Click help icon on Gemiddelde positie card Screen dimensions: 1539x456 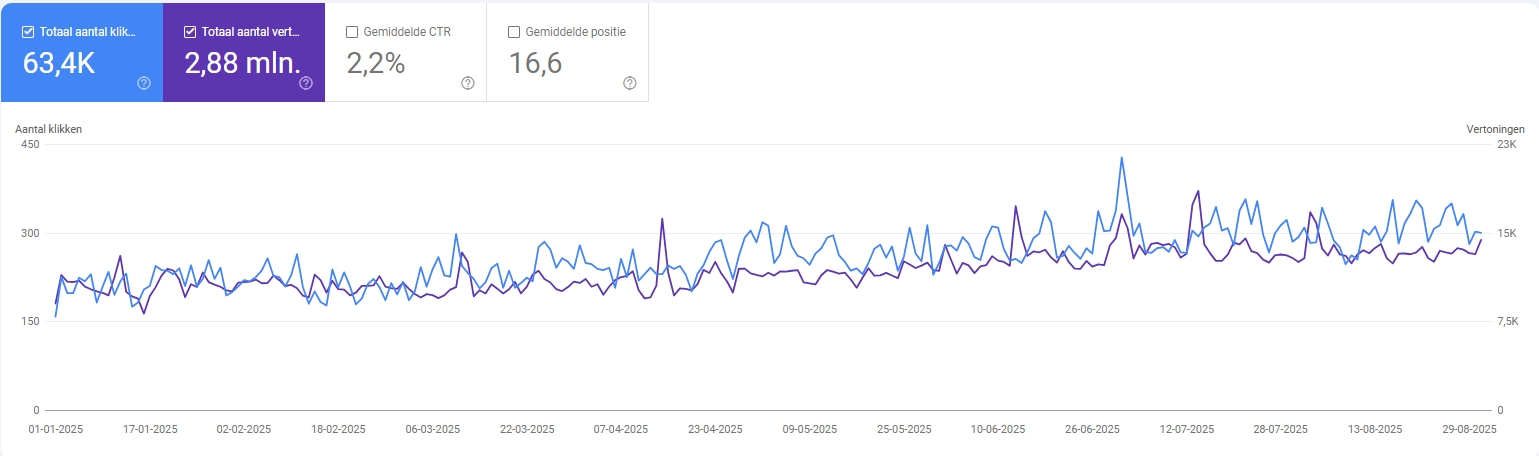click(630, 83)
